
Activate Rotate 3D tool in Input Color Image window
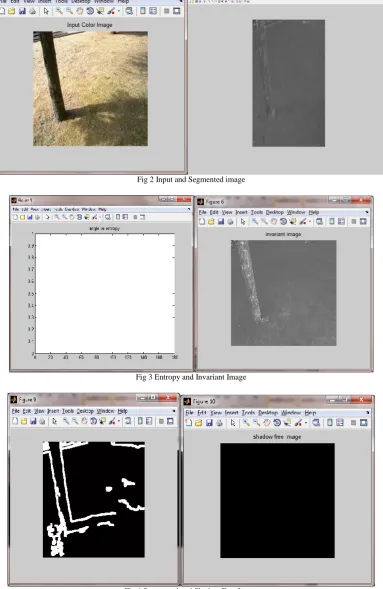coord(90,11)
